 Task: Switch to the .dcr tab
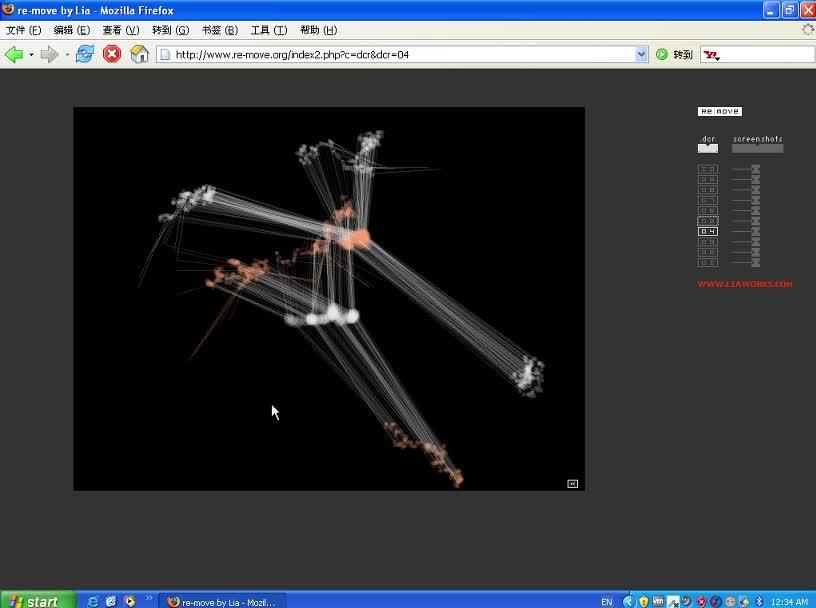(708, 144)
